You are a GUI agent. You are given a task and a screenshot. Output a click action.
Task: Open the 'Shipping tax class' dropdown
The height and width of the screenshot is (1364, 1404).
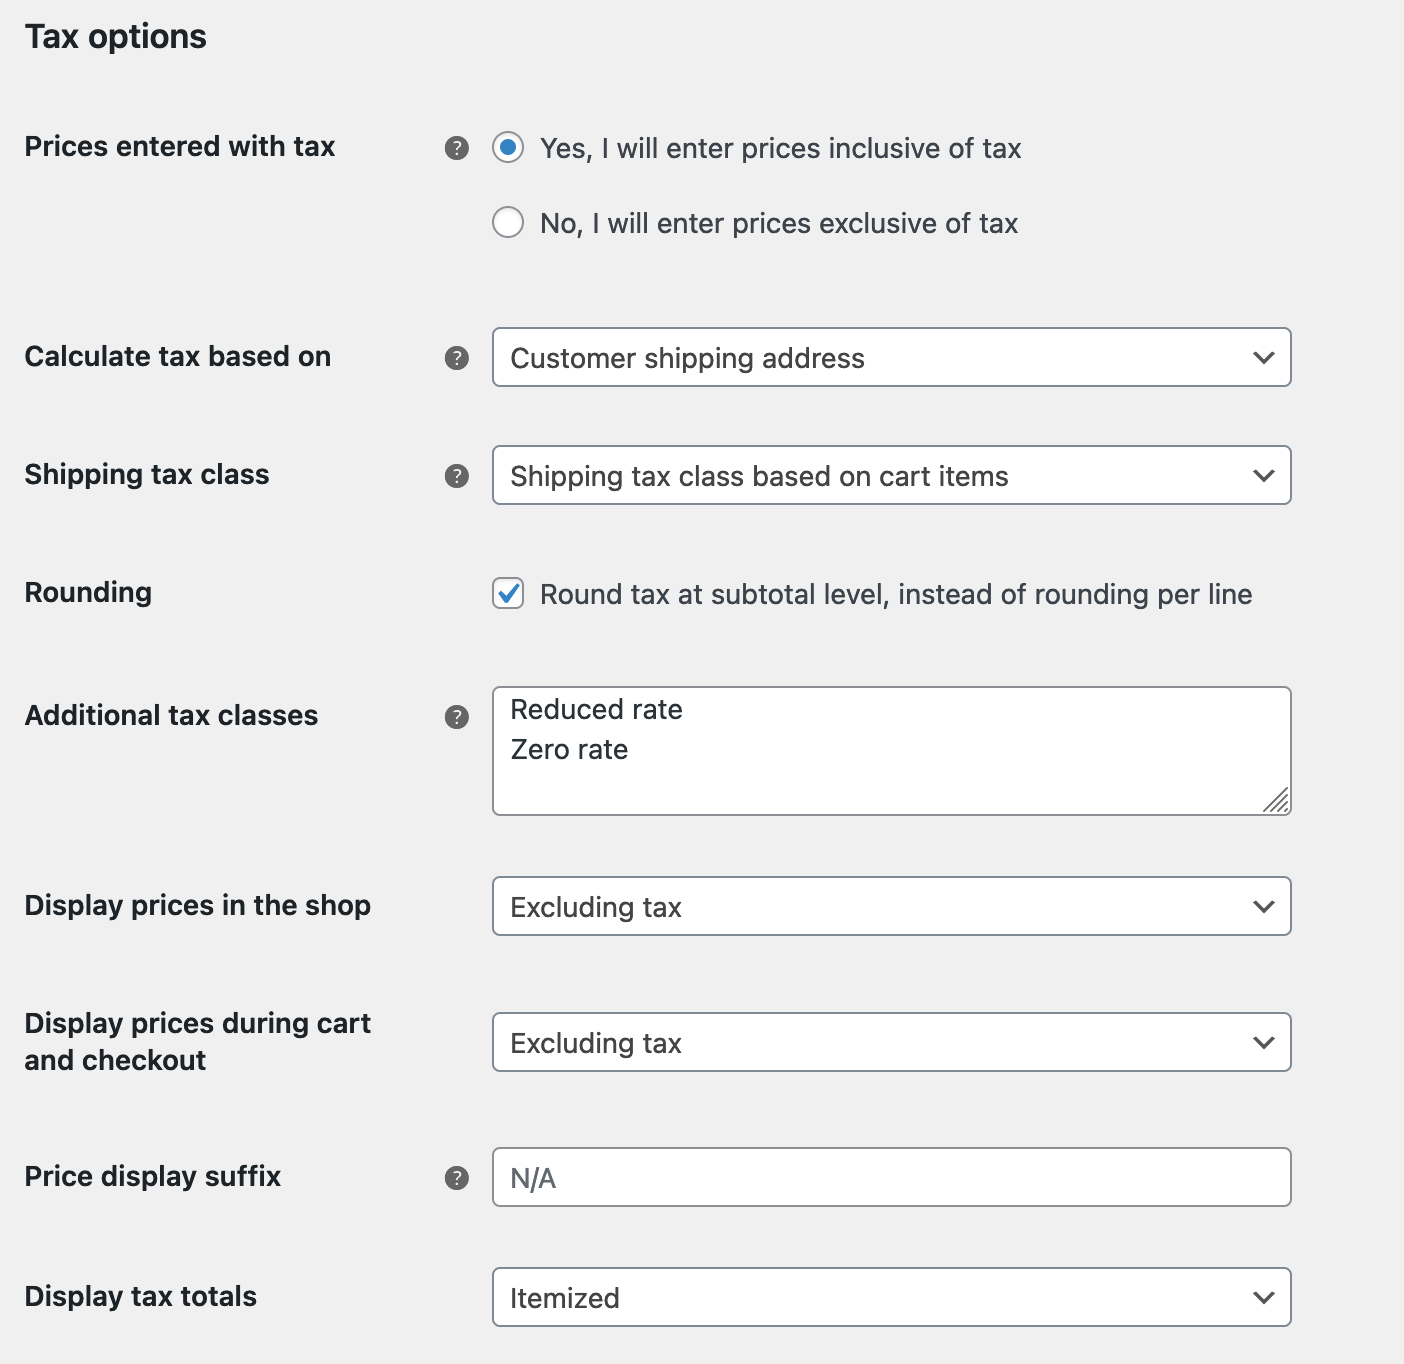click(x=890, y=475)
